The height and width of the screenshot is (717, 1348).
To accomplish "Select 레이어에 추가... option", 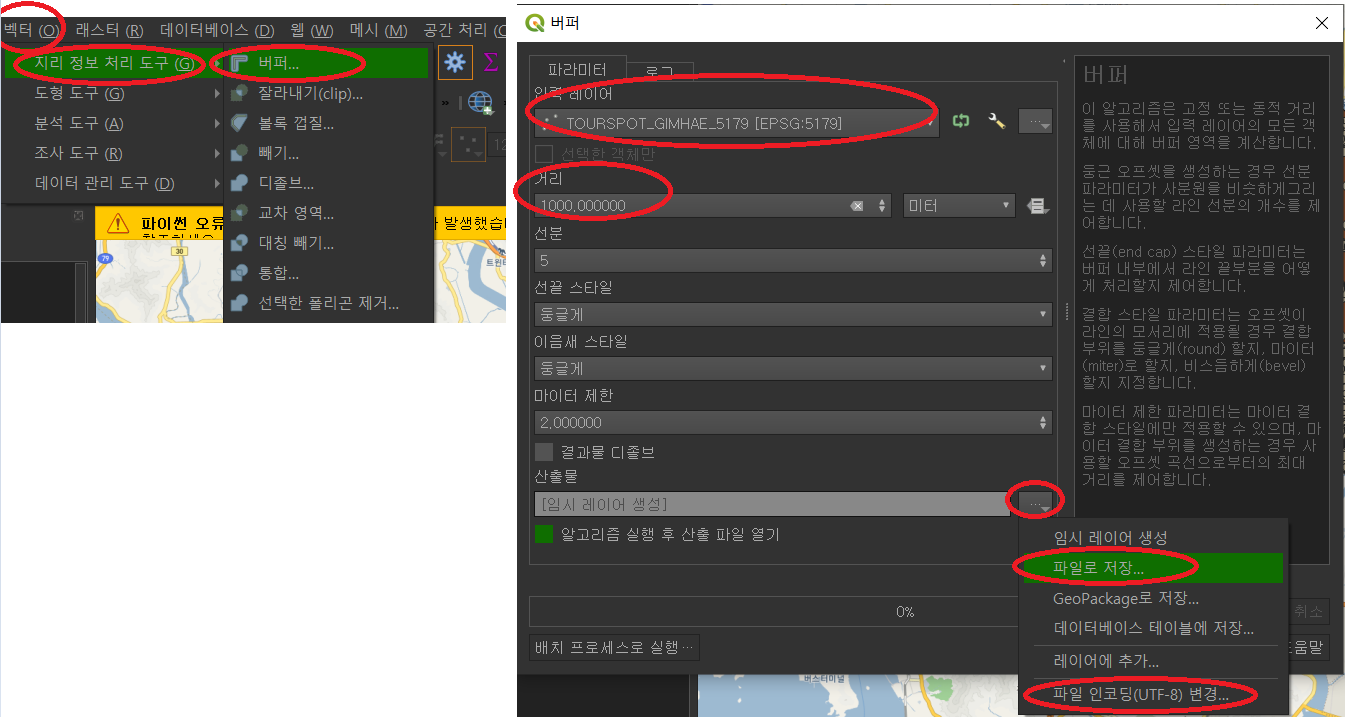I will (1151, 661).
